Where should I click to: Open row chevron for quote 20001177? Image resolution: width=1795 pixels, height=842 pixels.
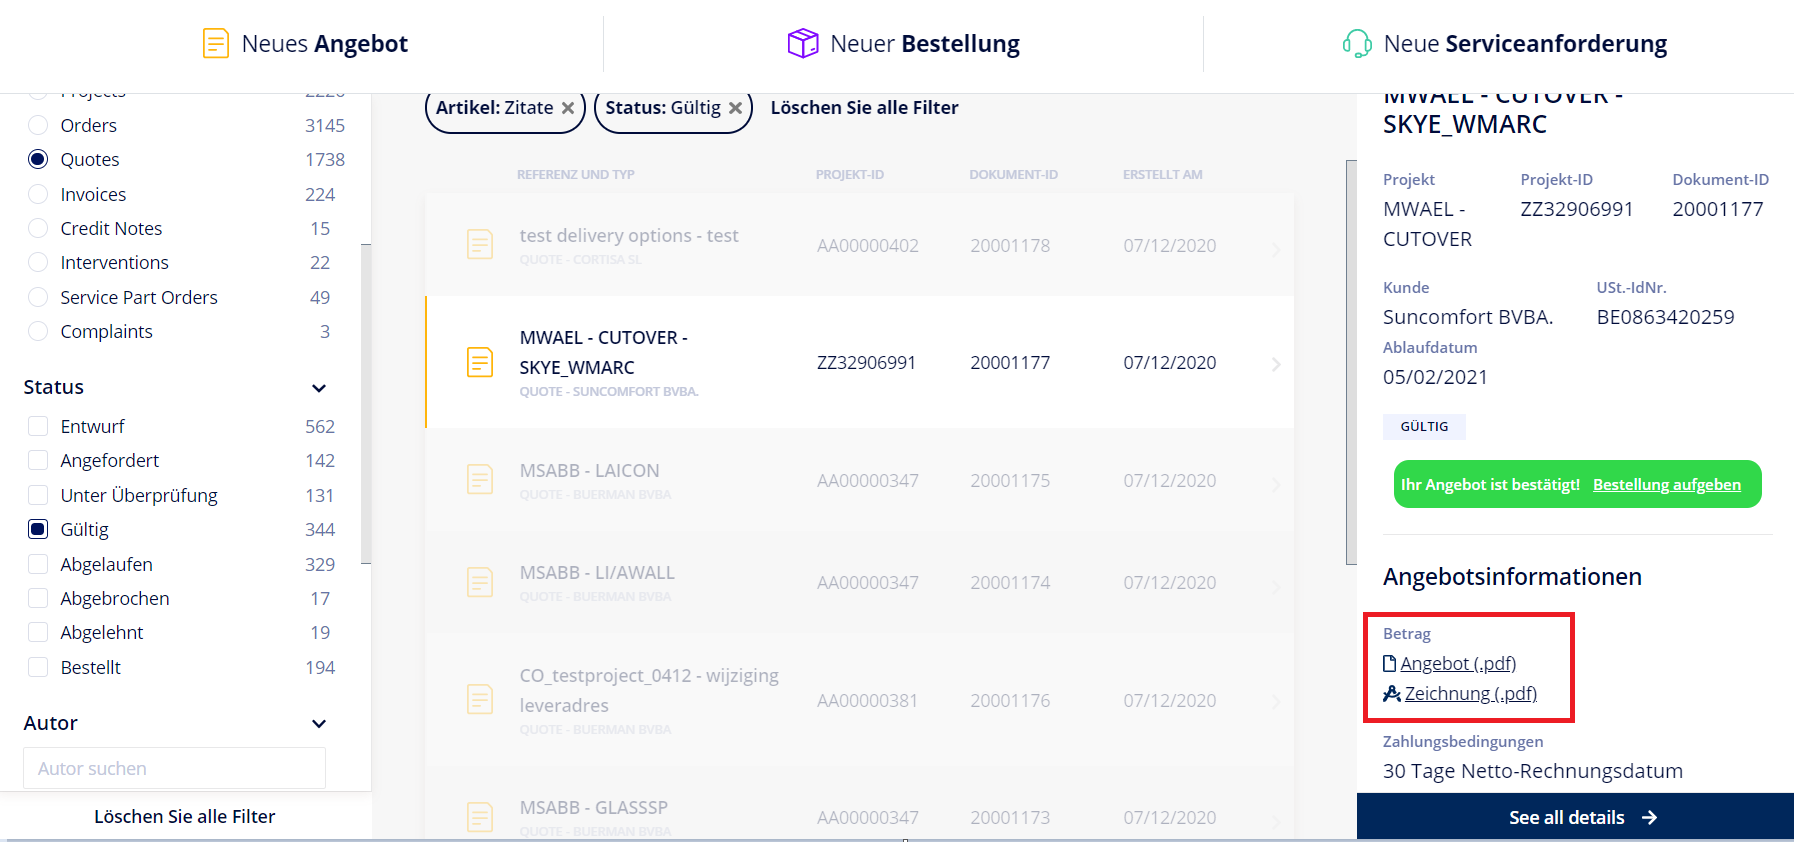(x=1276, y=364)
